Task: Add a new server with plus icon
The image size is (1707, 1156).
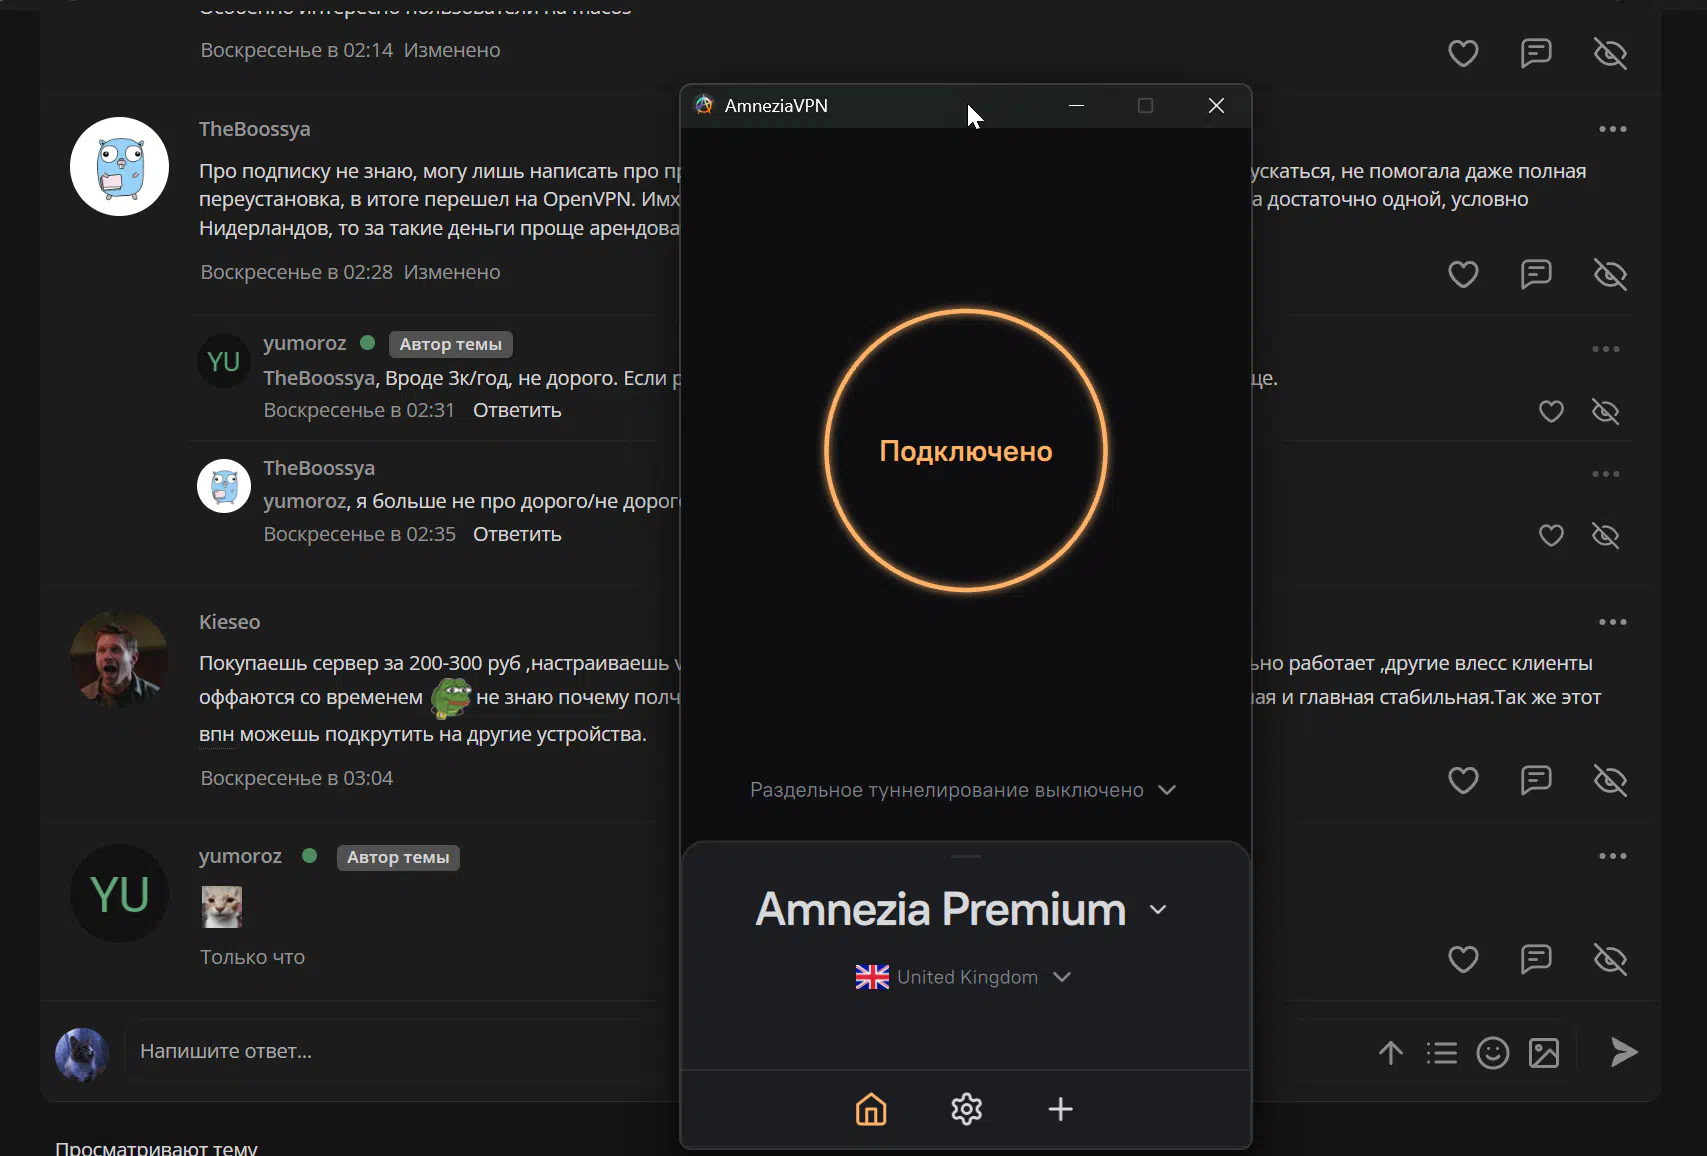Action: coord(1060,1108)
